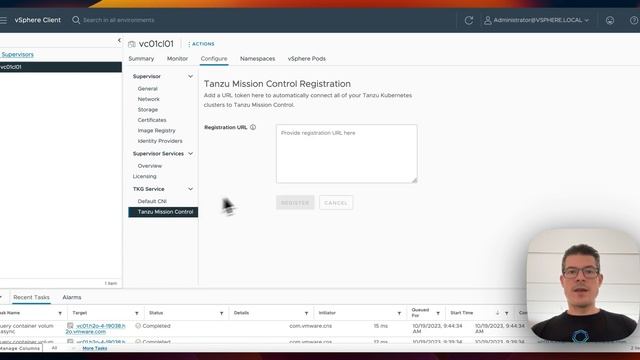640x360 pixels.
Task: Filter the Queued For column
Action: click(438, 313)
